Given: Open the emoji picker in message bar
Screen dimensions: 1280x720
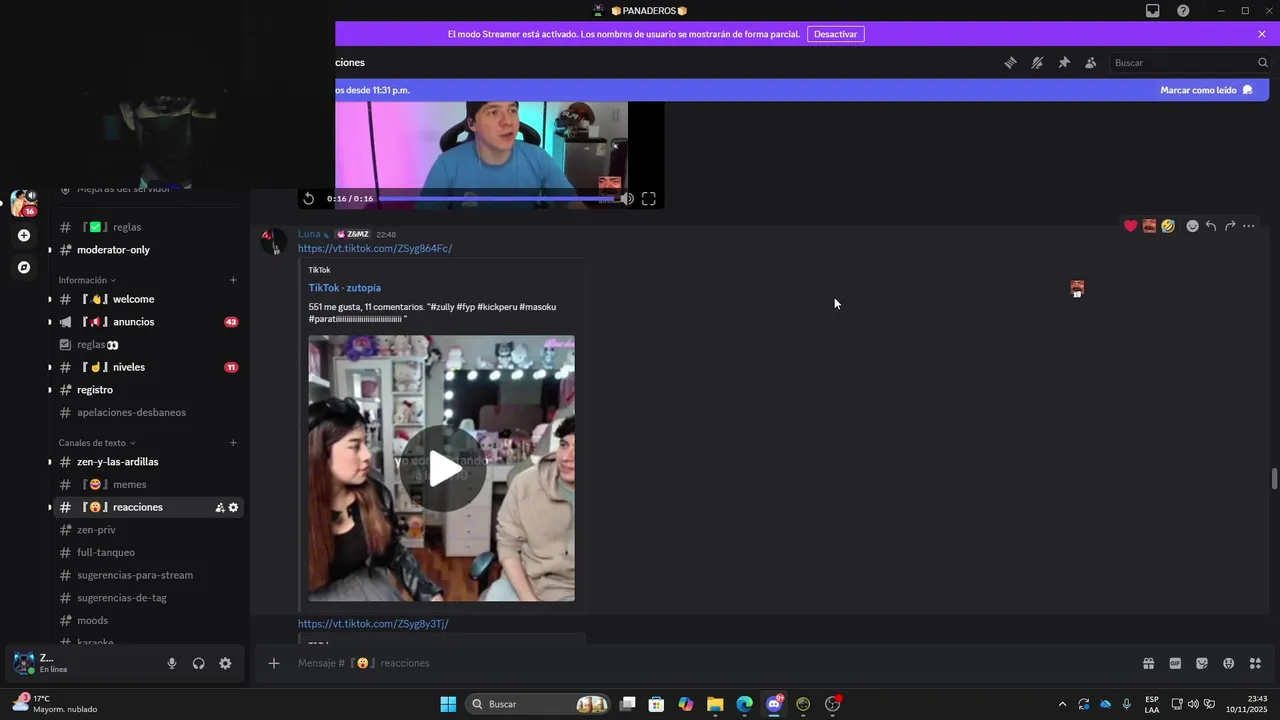Looking at the screenshot, I should (x=1228, y=663).
